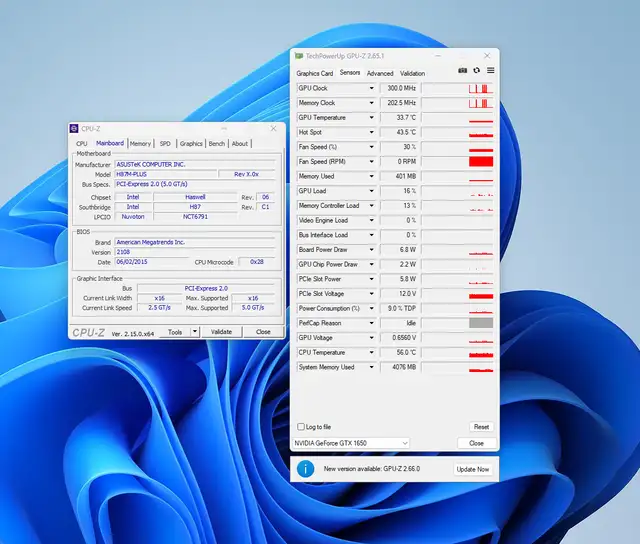This screenshot has width=640, height=544.
Task: Click the Fan Speed (RPM) red graph
Action: 481,162
